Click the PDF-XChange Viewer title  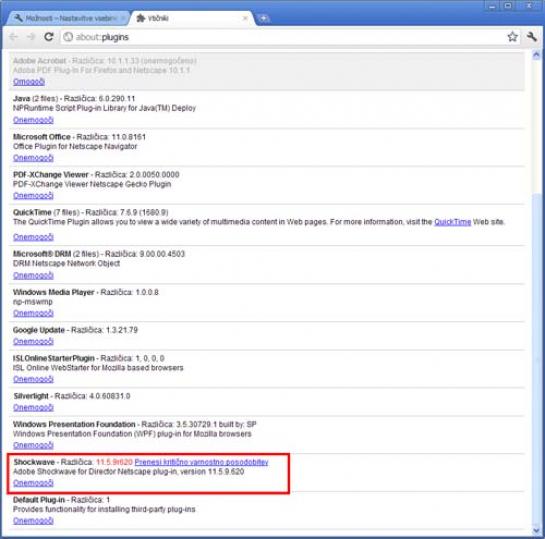tap(51, 175)
